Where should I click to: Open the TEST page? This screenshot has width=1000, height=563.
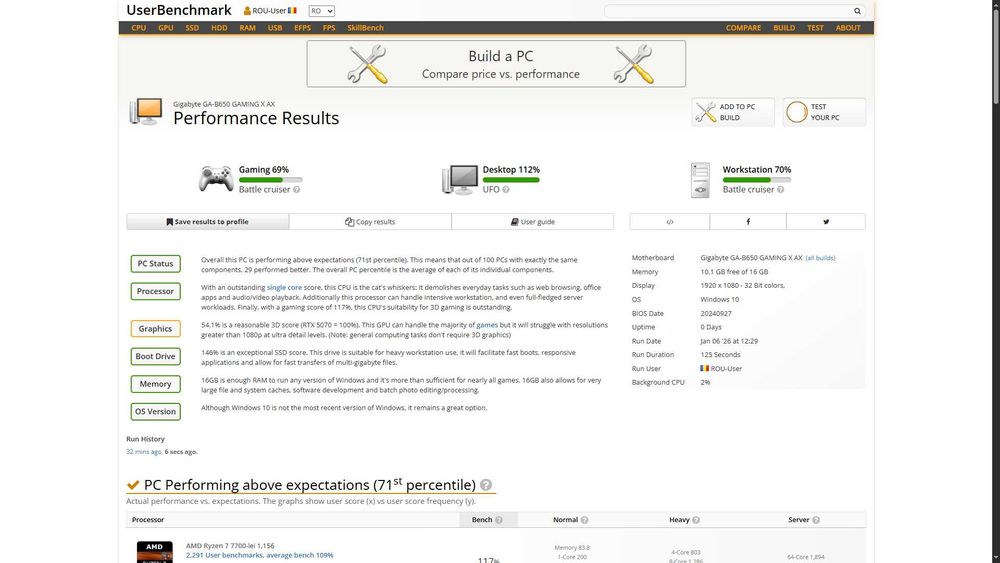pyautogui.click(x=815, y=28)
